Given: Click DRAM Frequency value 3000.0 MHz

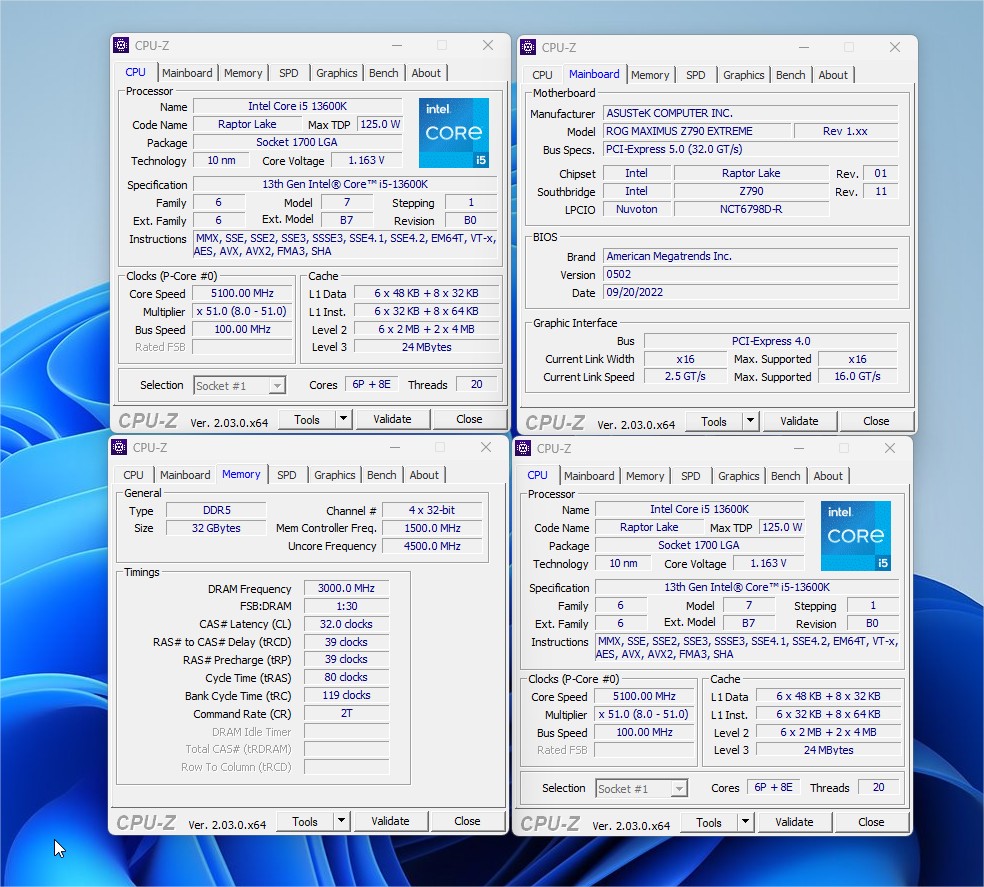Looking at the screenshot, I should coord(346,588).
